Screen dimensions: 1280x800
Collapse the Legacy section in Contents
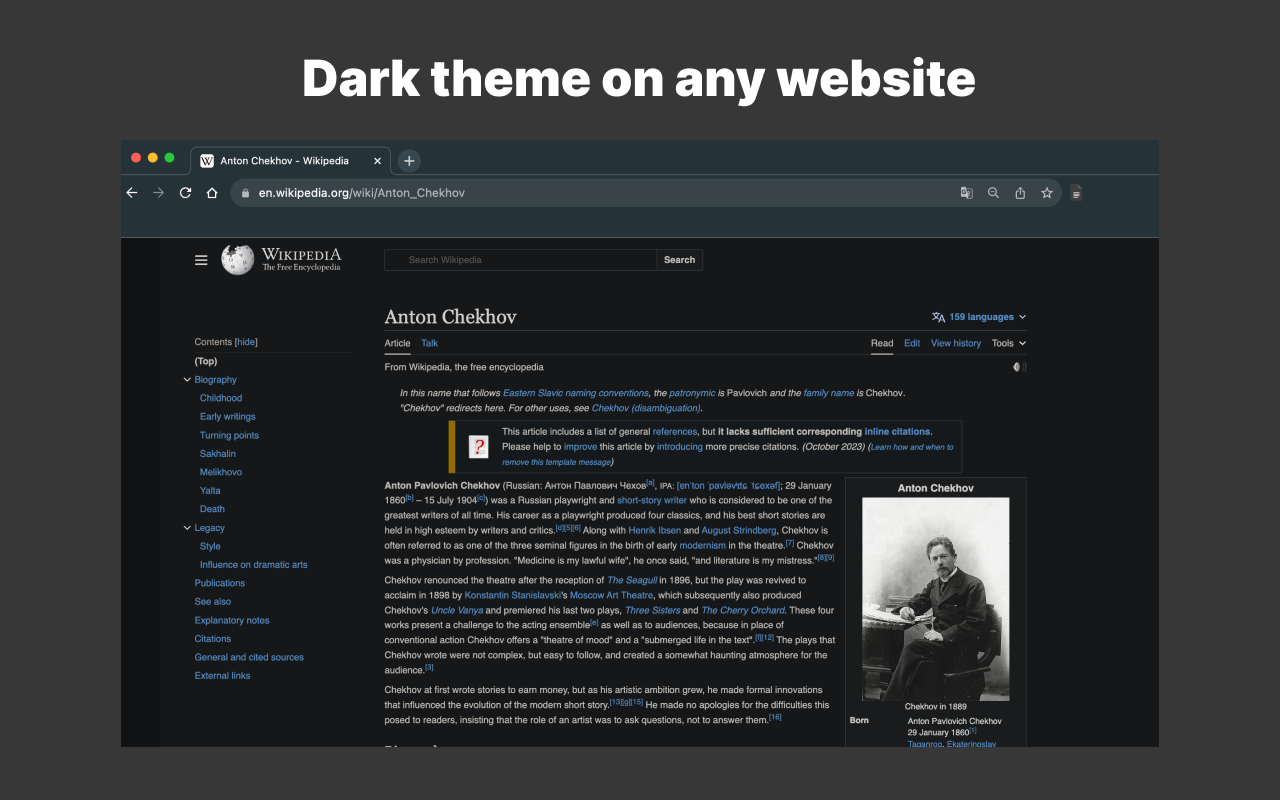(187, 527)
